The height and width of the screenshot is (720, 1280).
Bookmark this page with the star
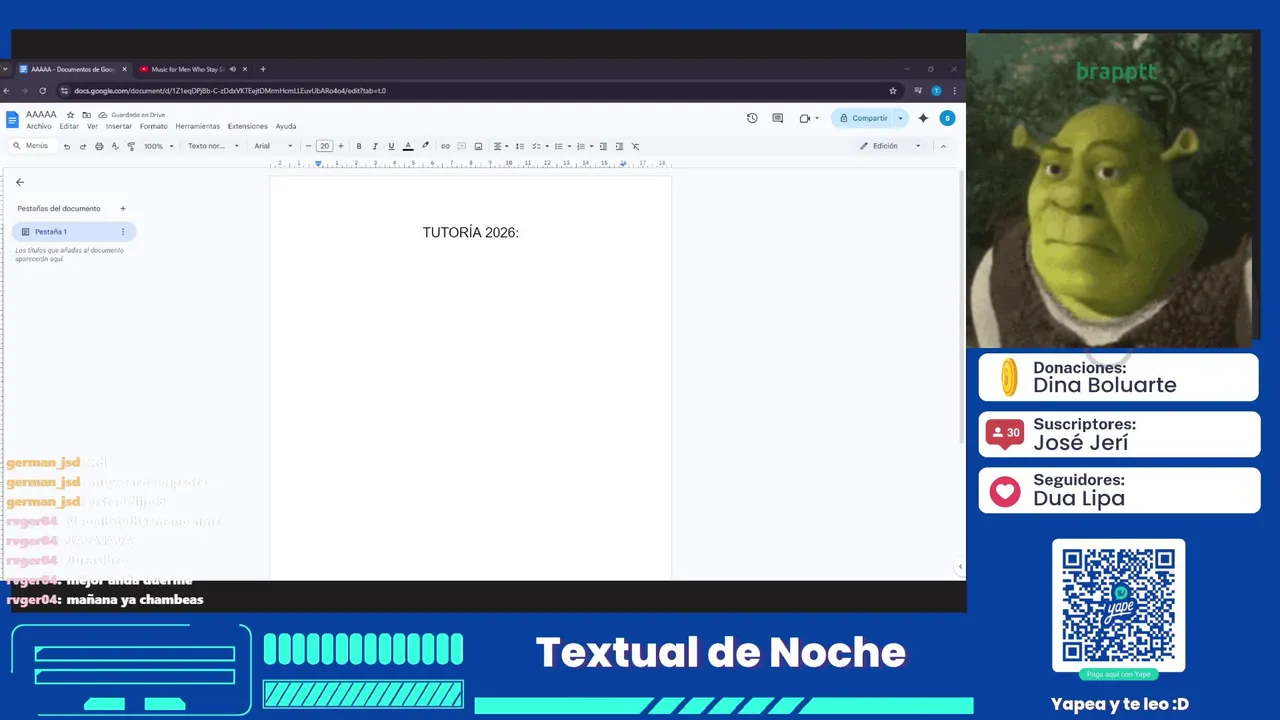tap(893, 90)
